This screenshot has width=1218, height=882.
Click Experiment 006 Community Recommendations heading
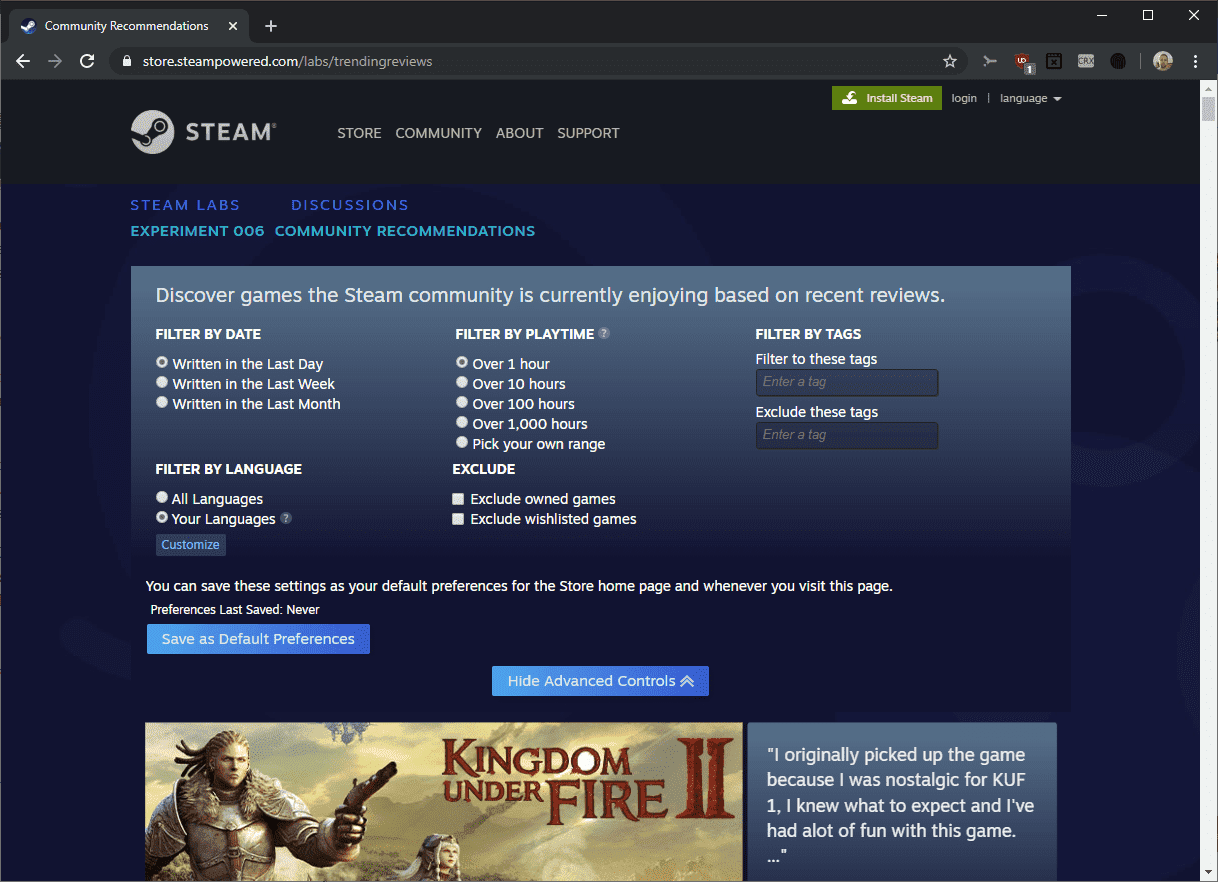click(x=332, y=231)
